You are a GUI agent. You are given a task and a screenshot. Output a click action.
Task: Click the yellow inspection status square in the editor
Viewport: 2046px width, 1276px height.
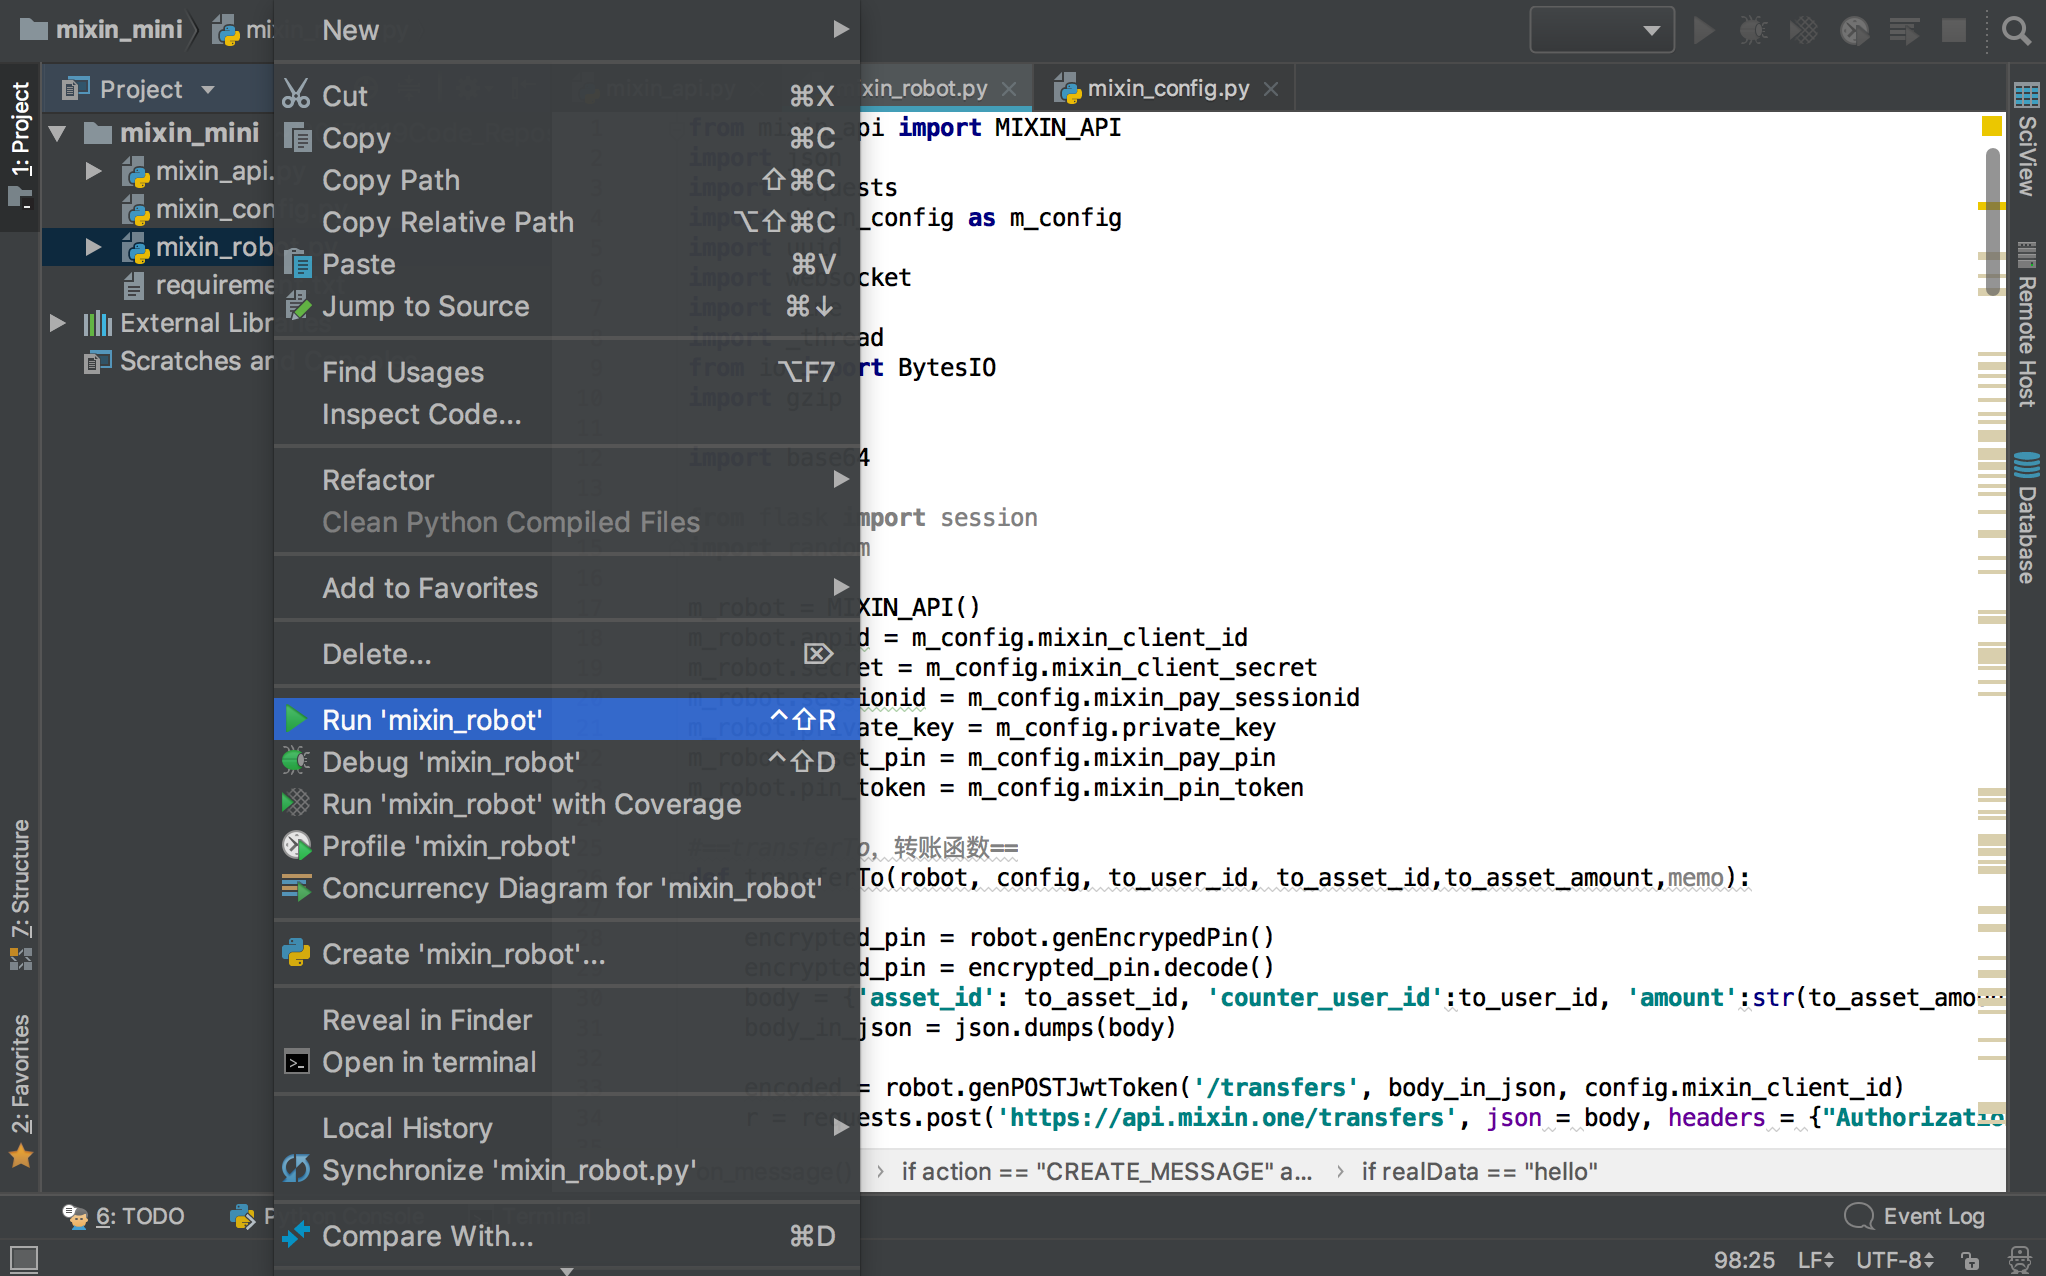point(1991,126)
